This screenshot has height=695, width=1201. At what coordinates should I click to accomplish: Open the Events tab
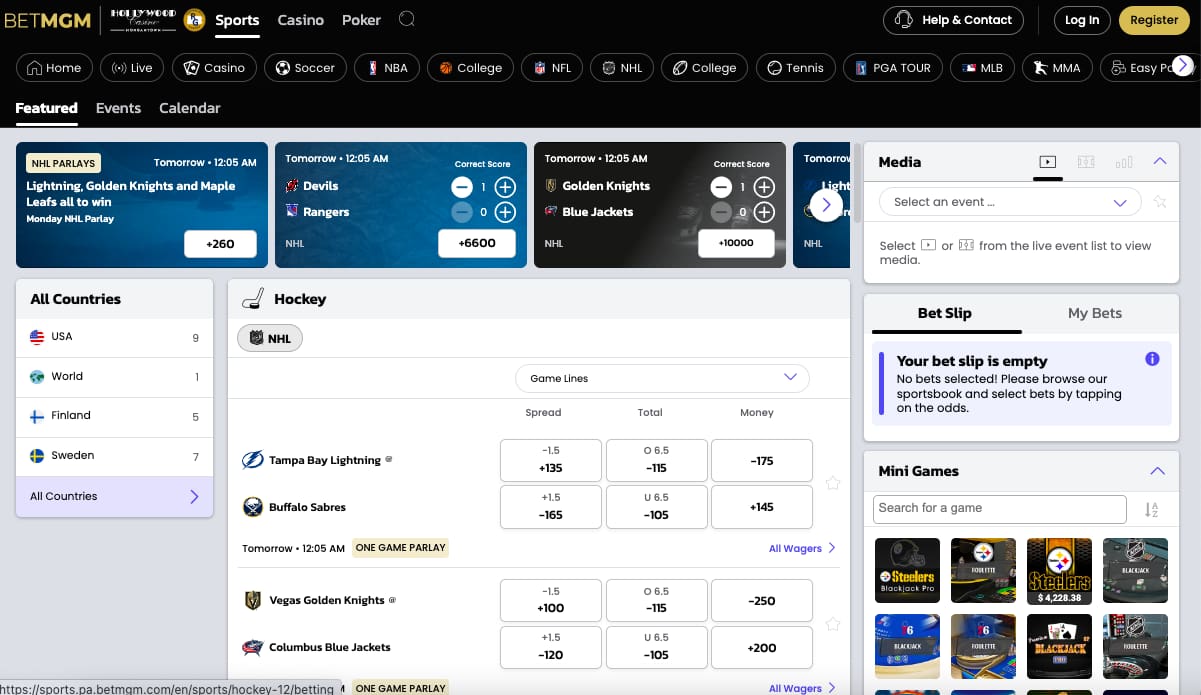click(x=118, y=108)
